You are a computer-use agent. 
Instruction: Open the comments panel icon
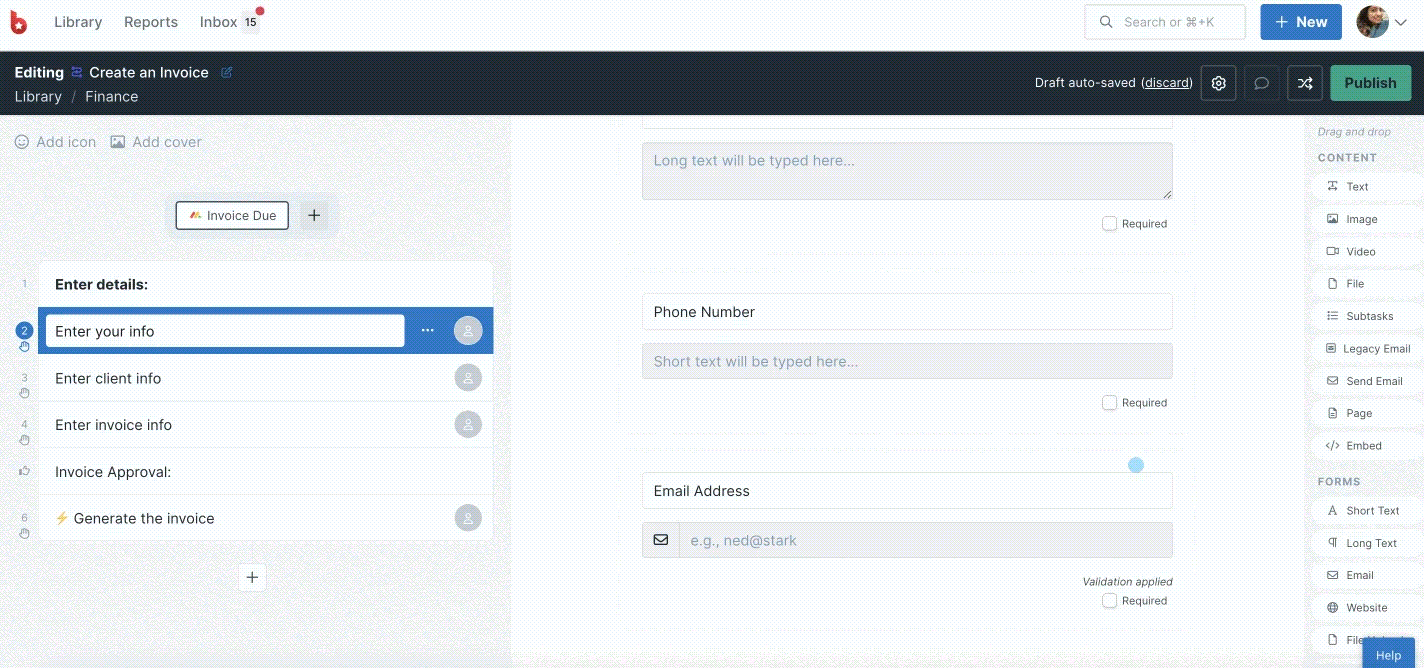click(1261, 83)
